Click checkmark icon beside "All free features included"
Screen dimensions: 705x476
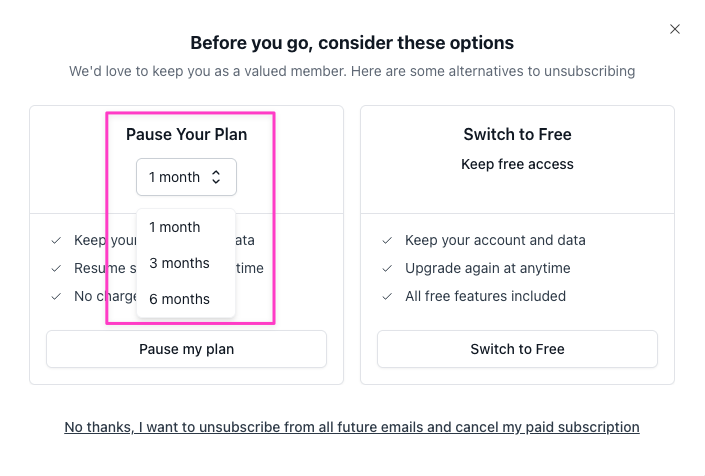click(x=387, y=297)
